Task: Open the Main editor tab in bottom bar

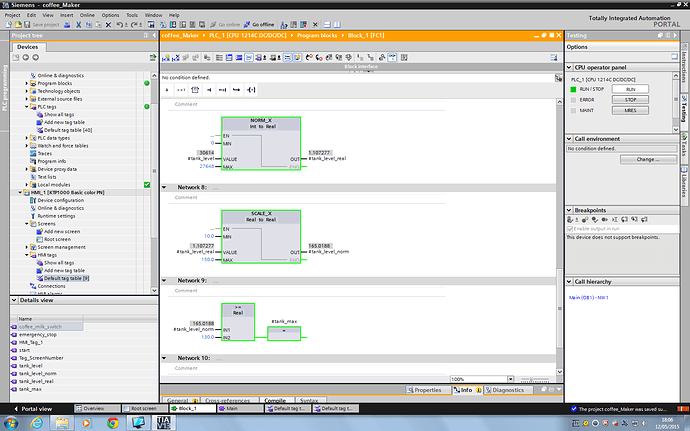Action: tap(240, 409)
